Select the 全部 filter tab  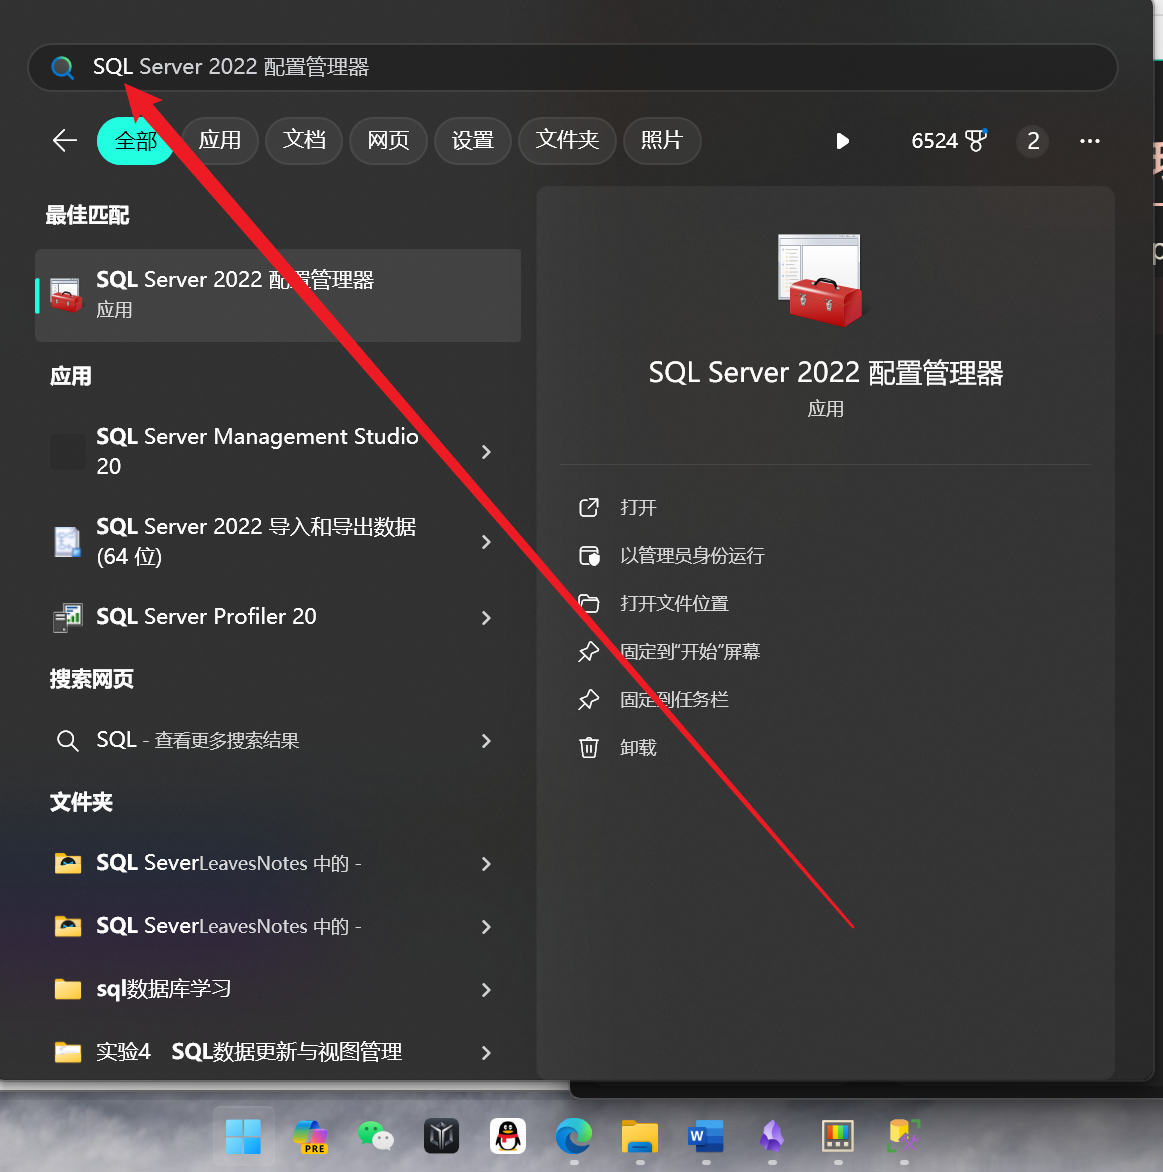click(x=135, y=141)
